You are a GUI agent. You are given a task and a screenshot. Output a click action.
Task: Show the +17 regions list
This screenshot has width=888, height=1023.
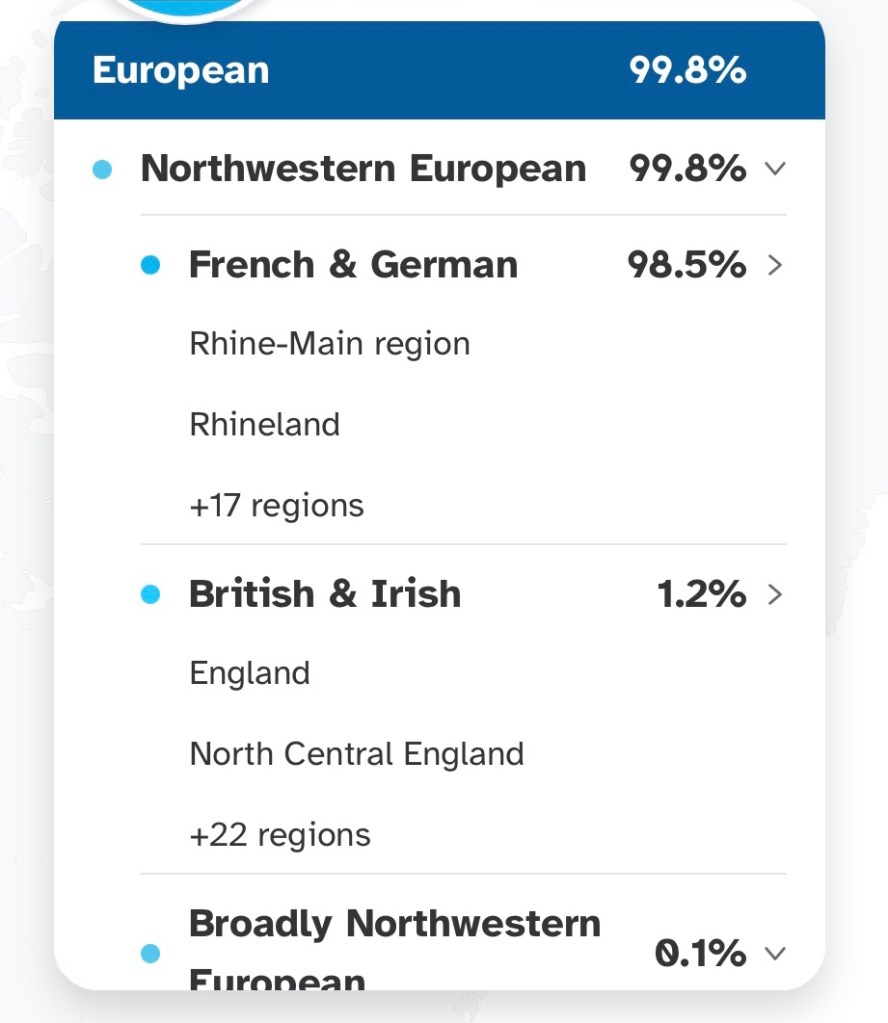pyautogui.click(x=276, y=505)
